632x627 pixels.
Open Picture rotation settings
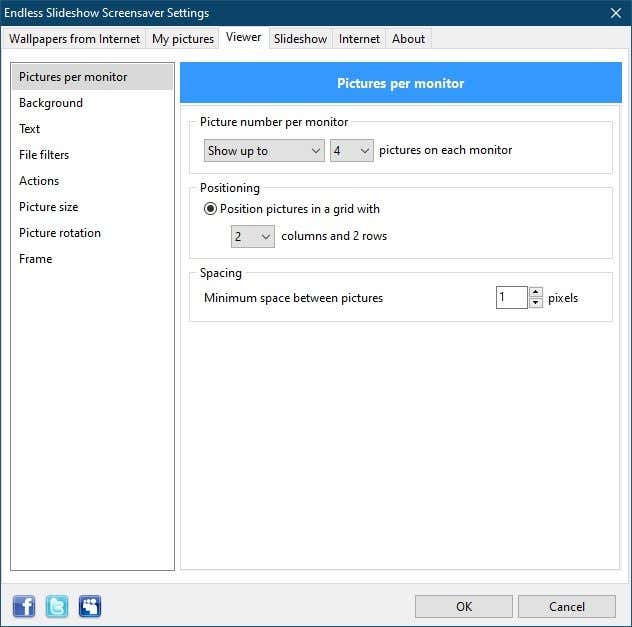92,233
